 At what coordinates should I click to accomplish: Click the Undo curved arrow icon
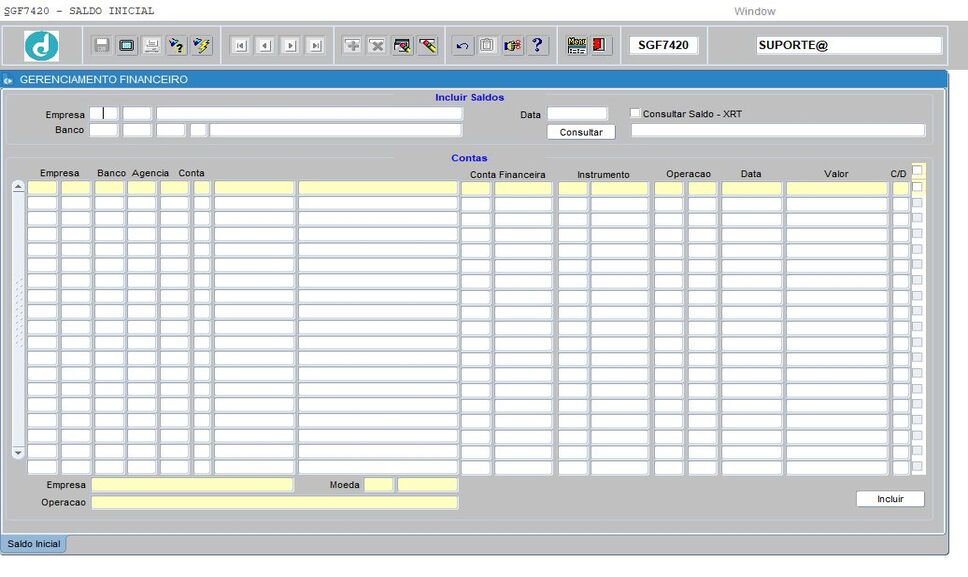(x=462, y=45)
